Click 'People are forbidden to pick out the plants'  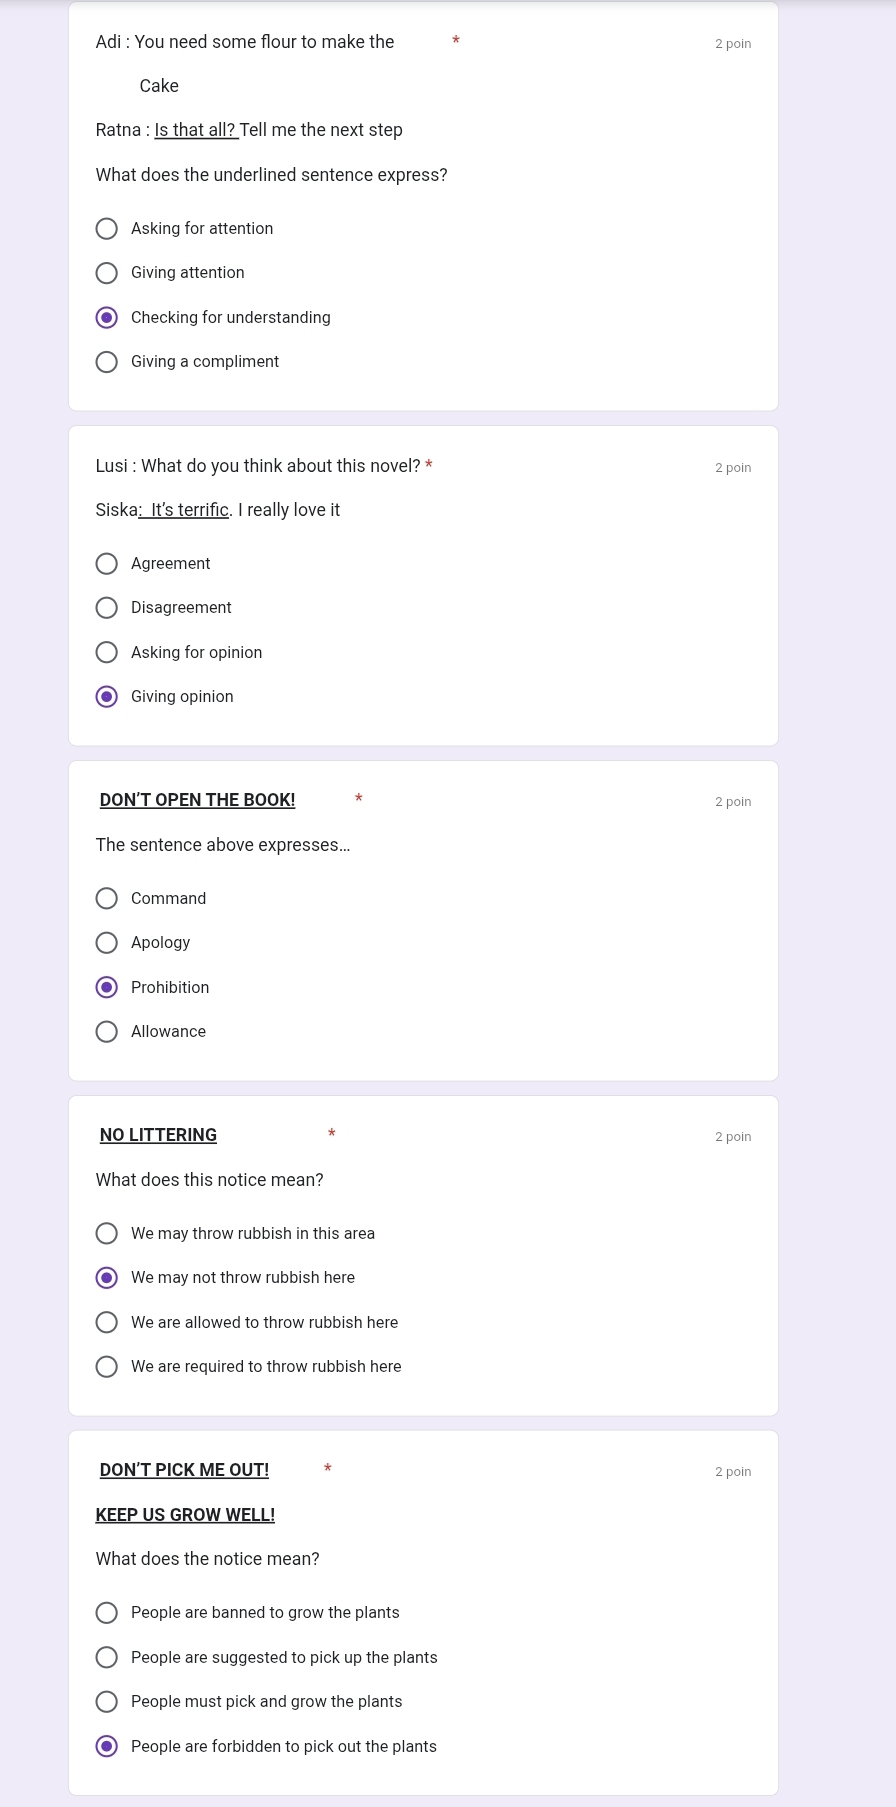[107, 1747]
